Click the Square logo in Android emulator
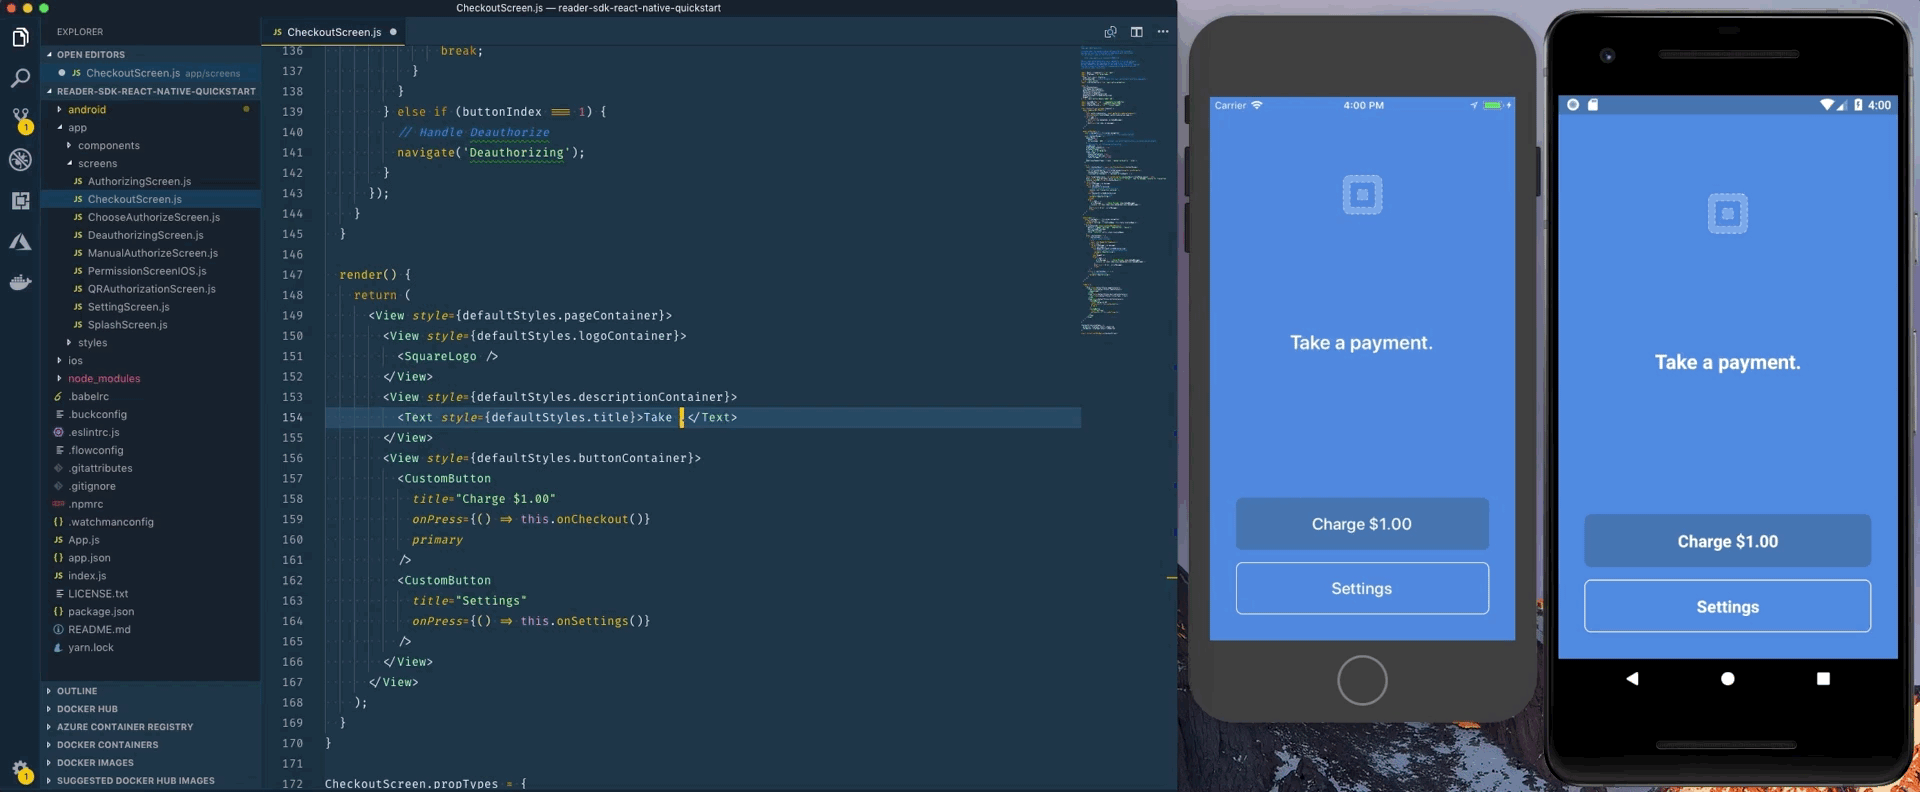 (1727, 214)
